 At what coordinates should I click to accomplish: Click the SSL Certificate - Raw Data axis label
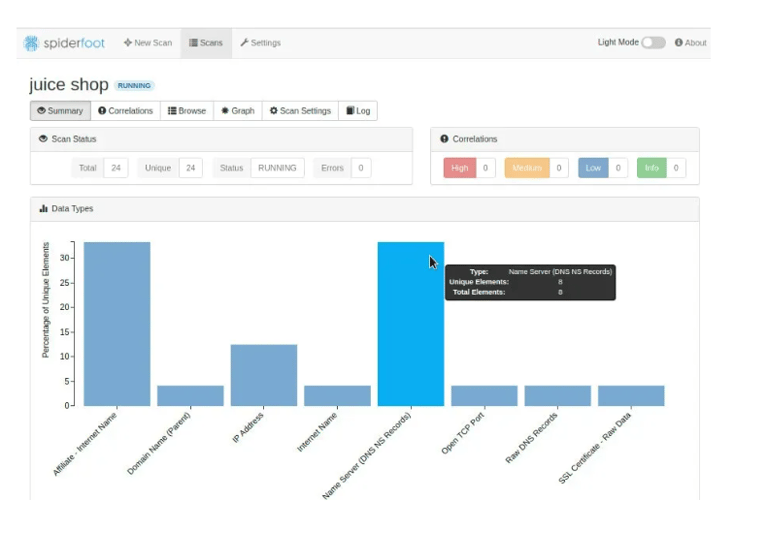(595, 448)
